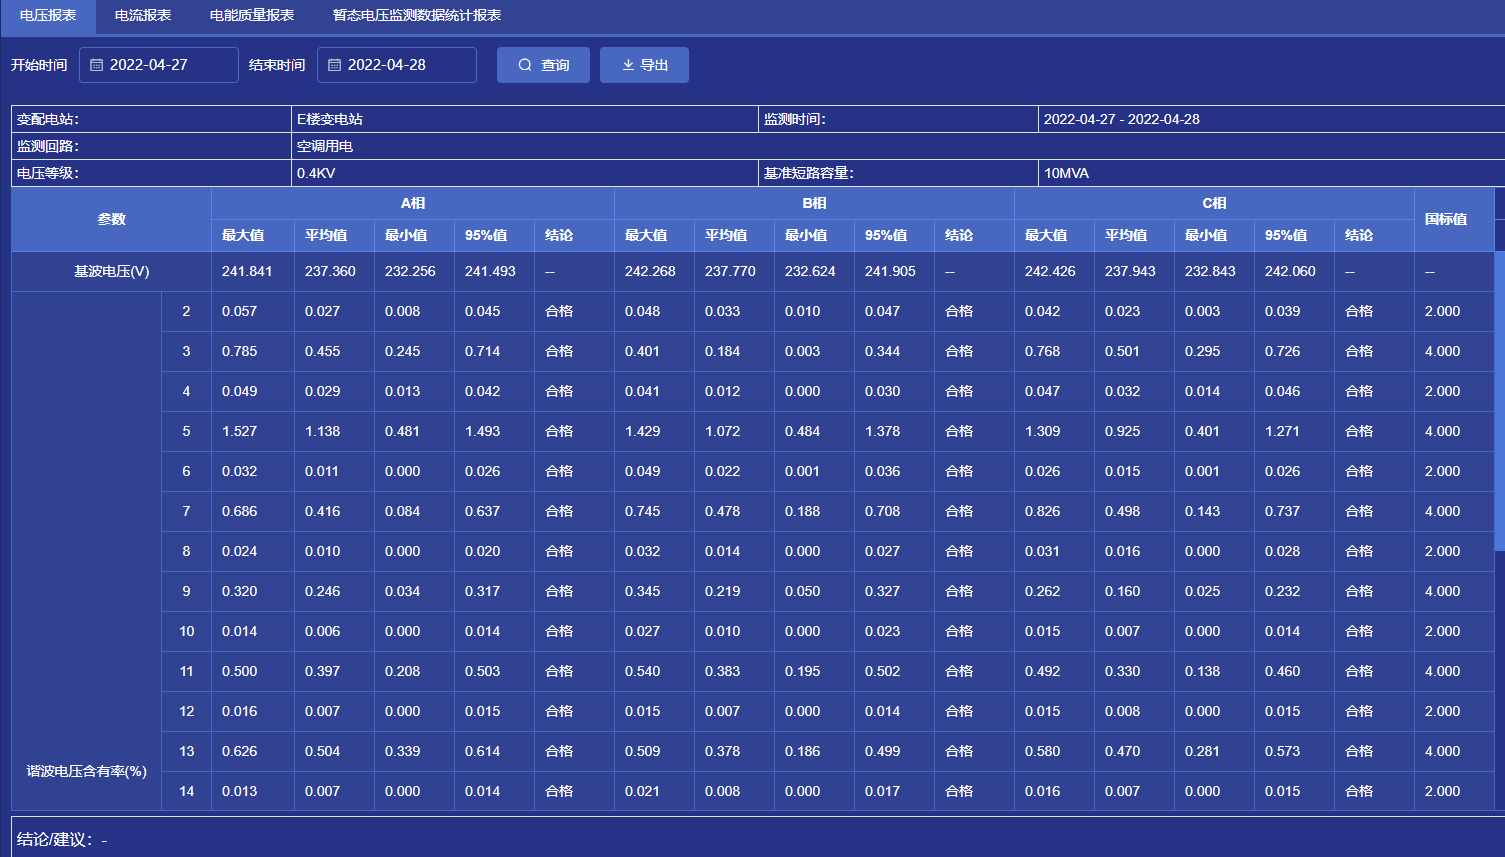
Task: Click the A相 column group header
Action: 413,203
